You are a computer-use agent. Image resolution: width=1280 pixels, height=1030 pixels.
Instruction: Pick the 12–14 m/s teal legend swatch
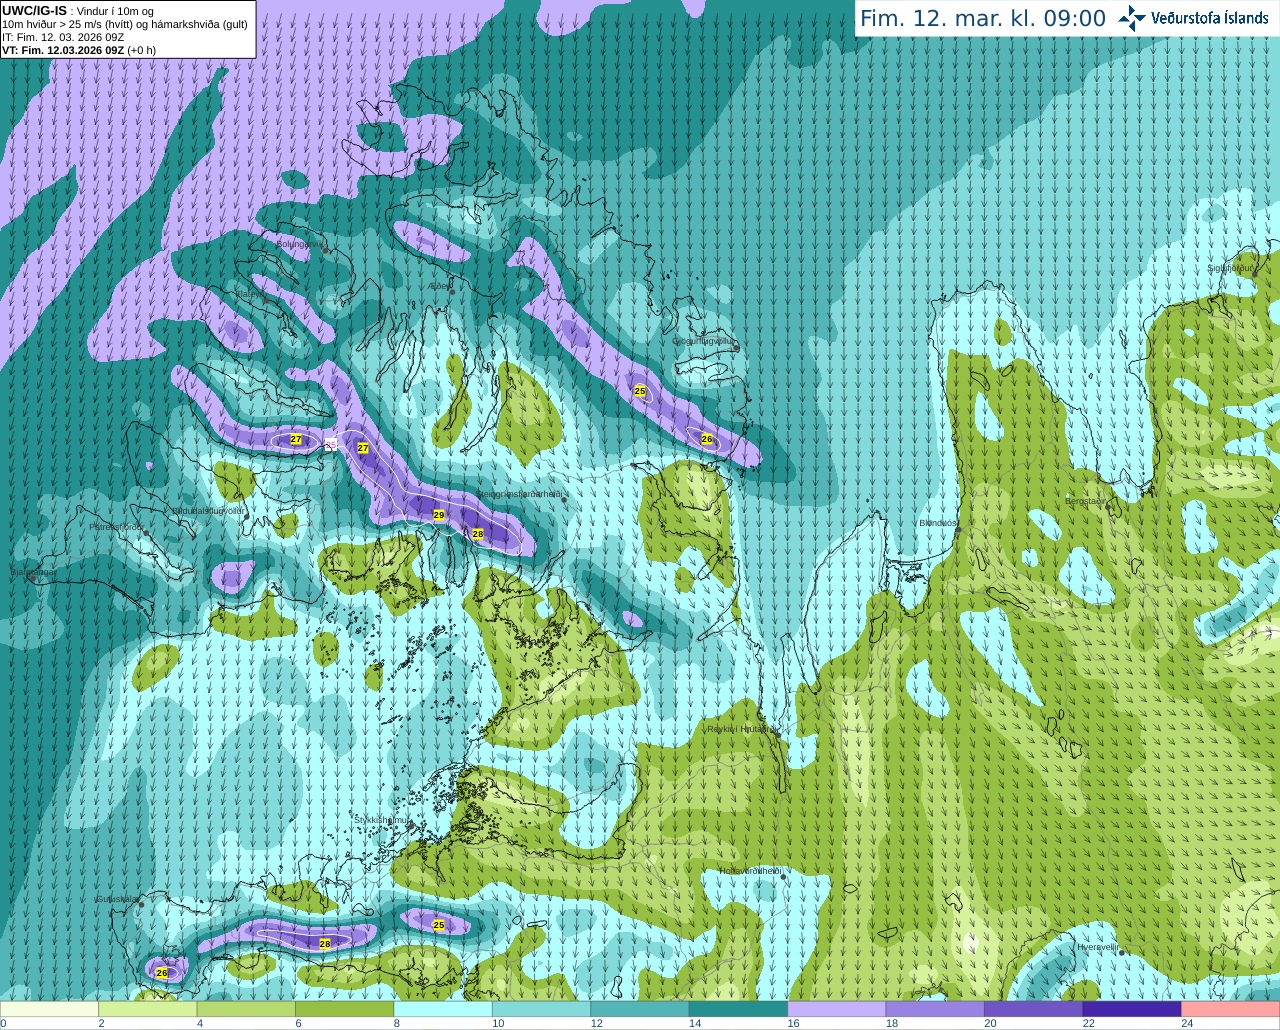pos(640,1009)
